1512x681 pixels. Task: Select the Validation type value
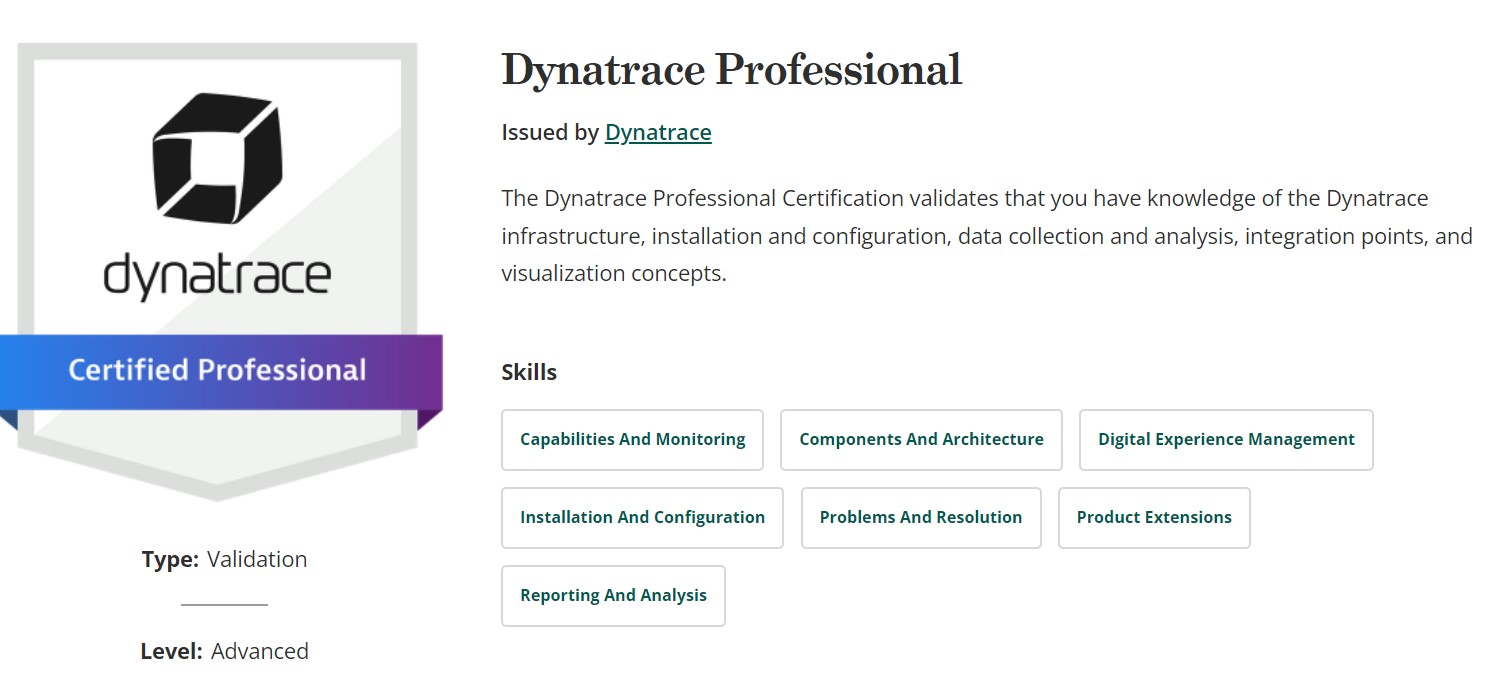(257, 560)
